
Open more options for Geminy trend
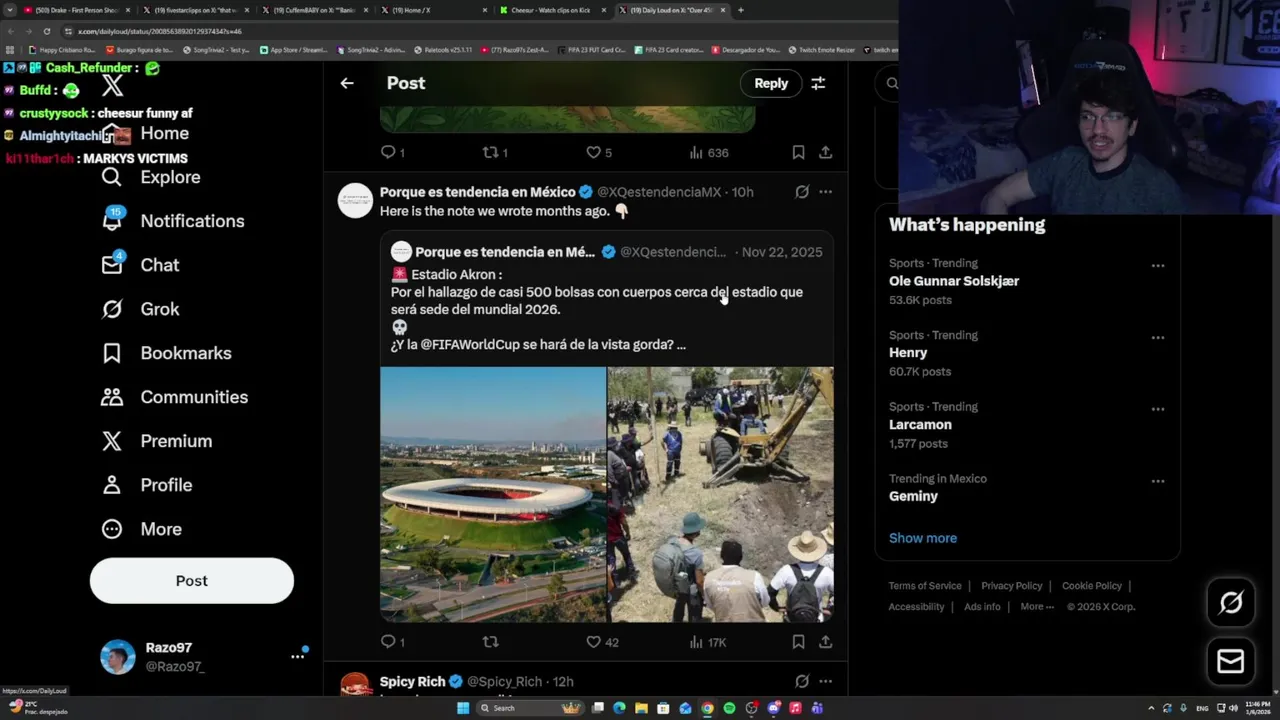1158,481
